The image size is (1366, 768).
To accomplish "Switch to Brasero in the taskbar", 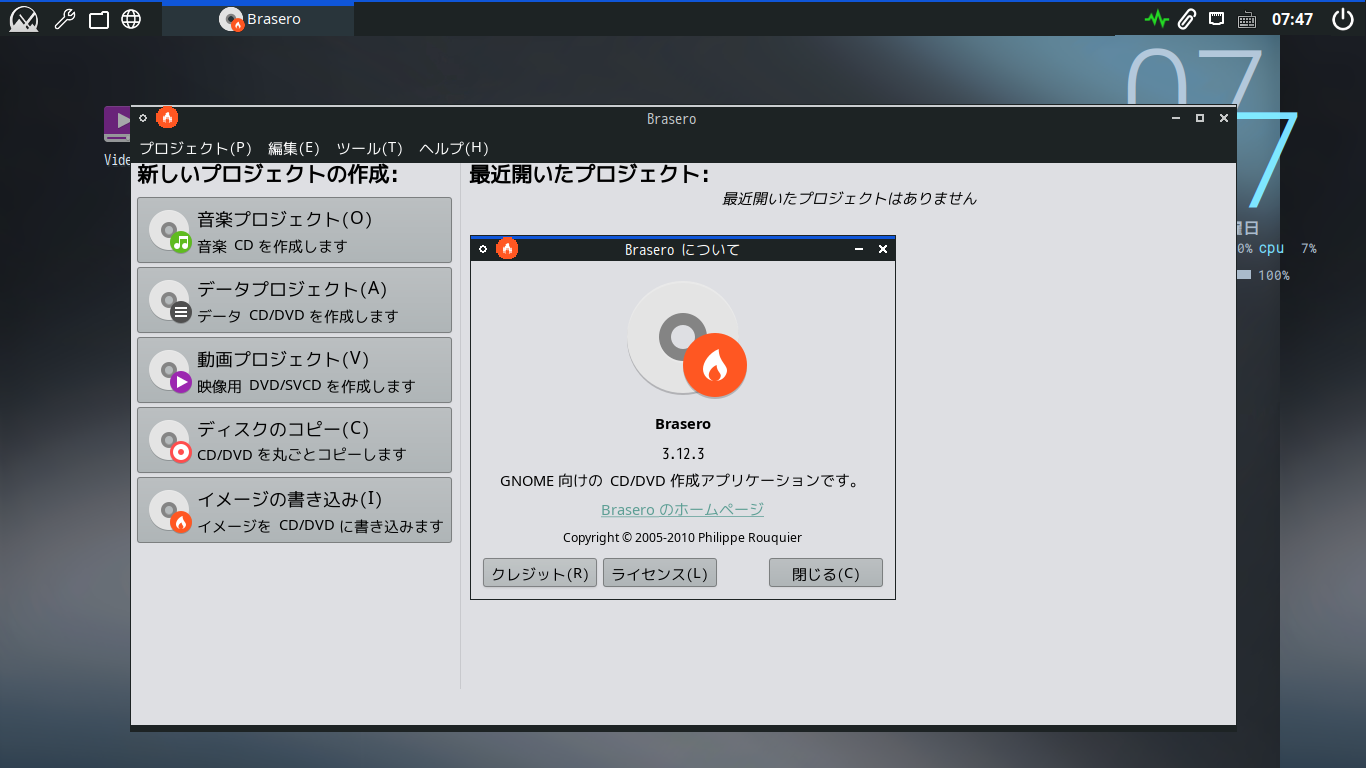I will point(258,19).
